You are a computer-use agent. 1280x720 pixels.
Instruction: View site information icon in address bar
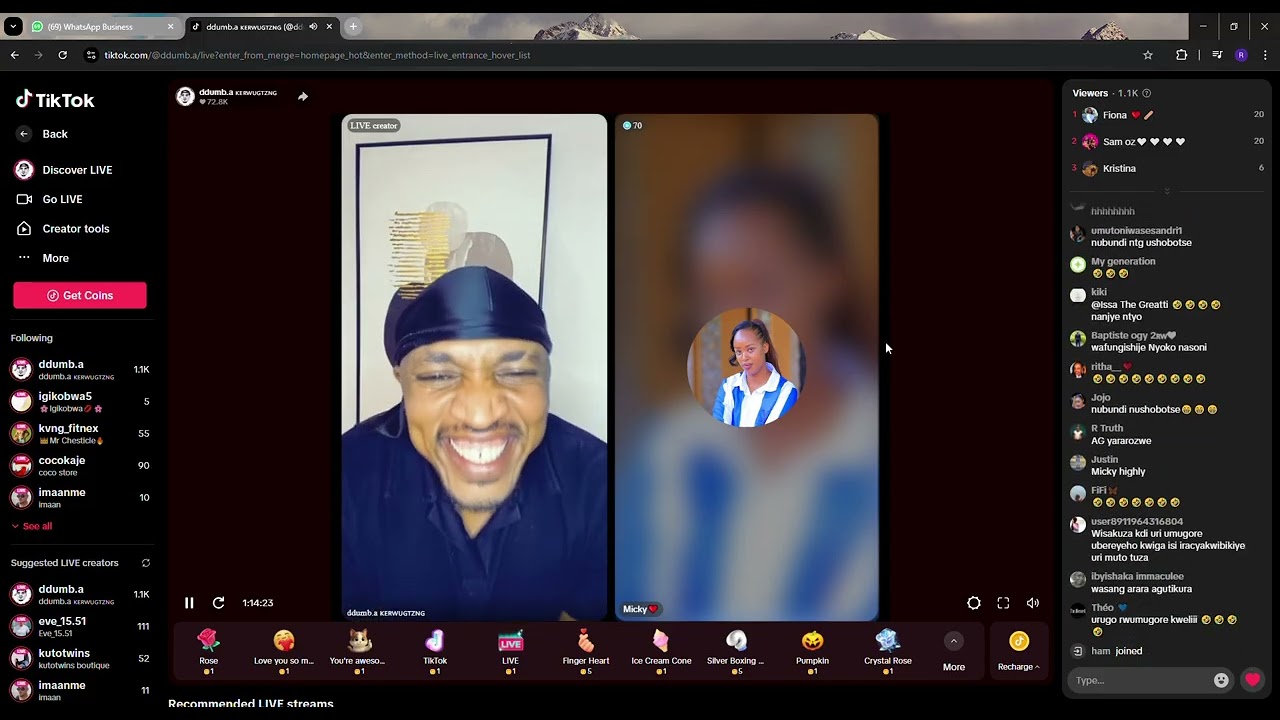[91, 55]
